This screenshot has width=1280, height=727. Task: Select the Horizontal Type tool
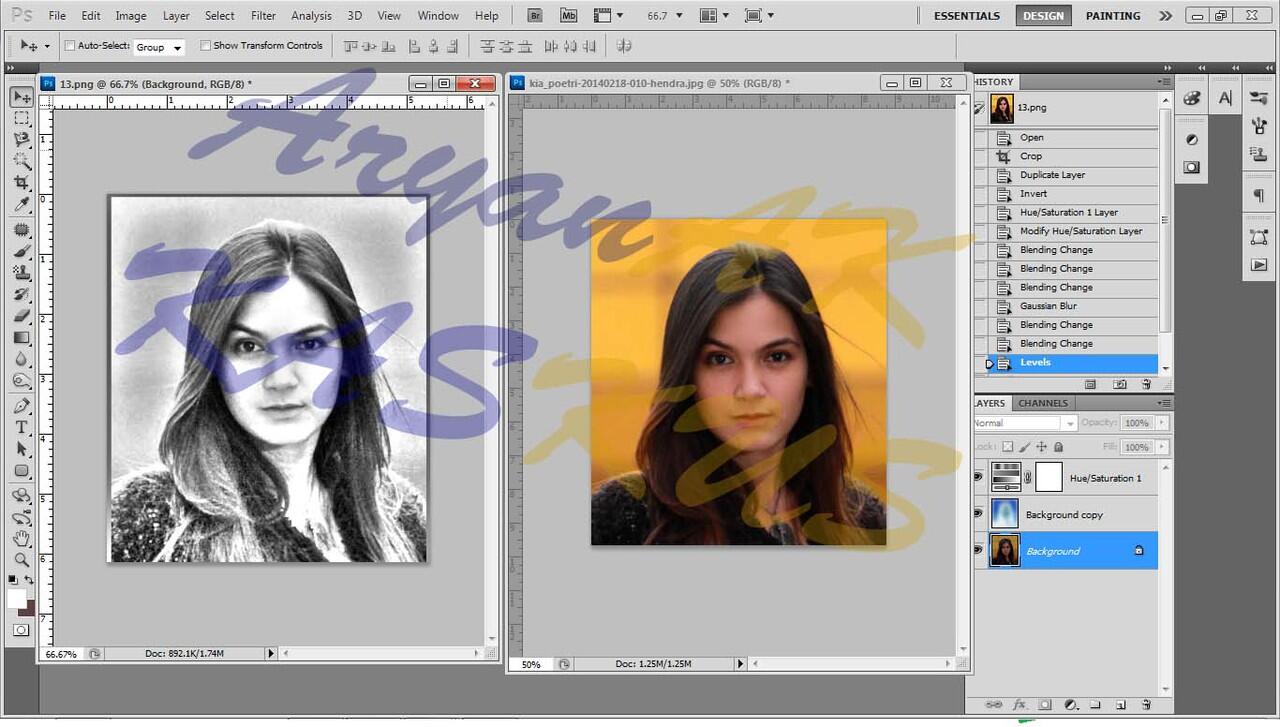click(21, 427)
